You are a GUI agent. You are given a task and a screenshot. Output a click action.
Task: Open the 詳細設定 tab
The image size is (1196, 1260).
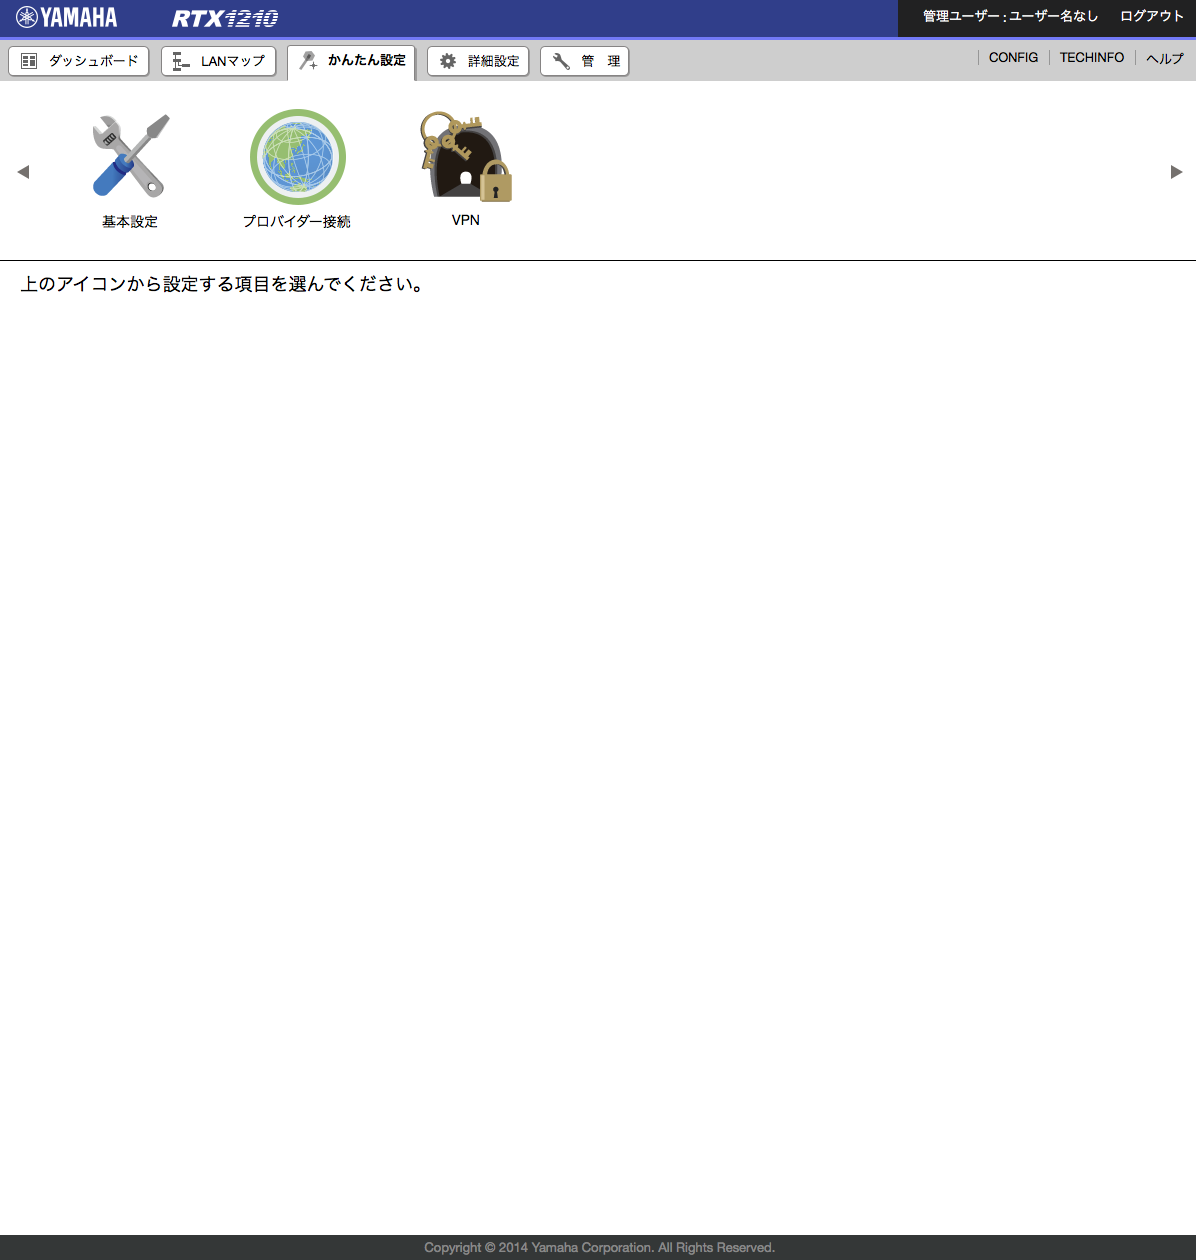[x=478, y=61]
